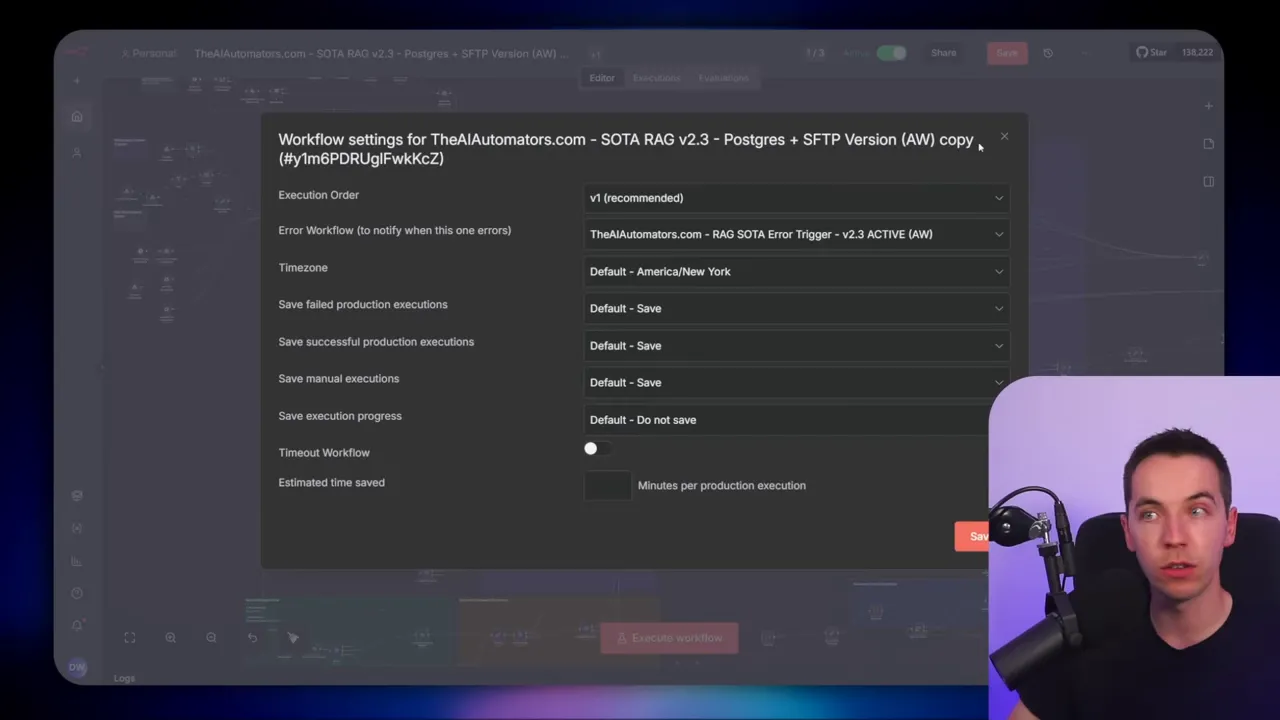This screenshot has height=720, width=1280.
Task: Switch to the Executions tab
Action: 656,78
